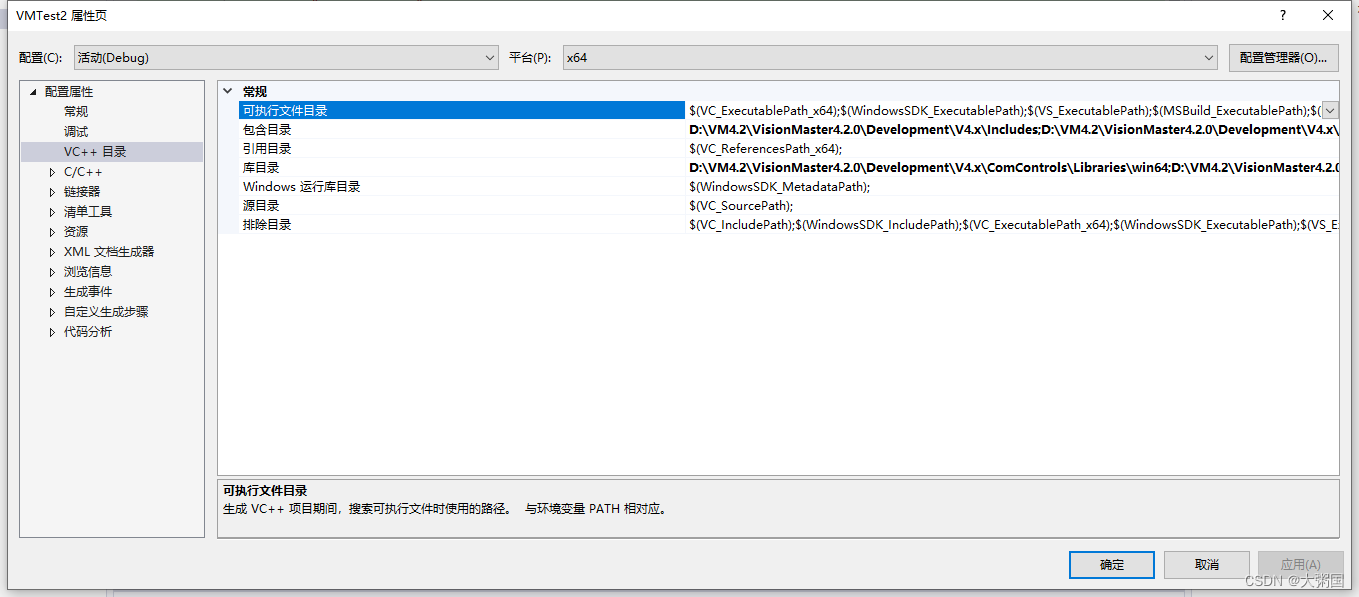Expand the 清单工具 tree node arrow
Image resolution: width=1359 pixels, height=597 pixels.
click(x=52, y=212)
